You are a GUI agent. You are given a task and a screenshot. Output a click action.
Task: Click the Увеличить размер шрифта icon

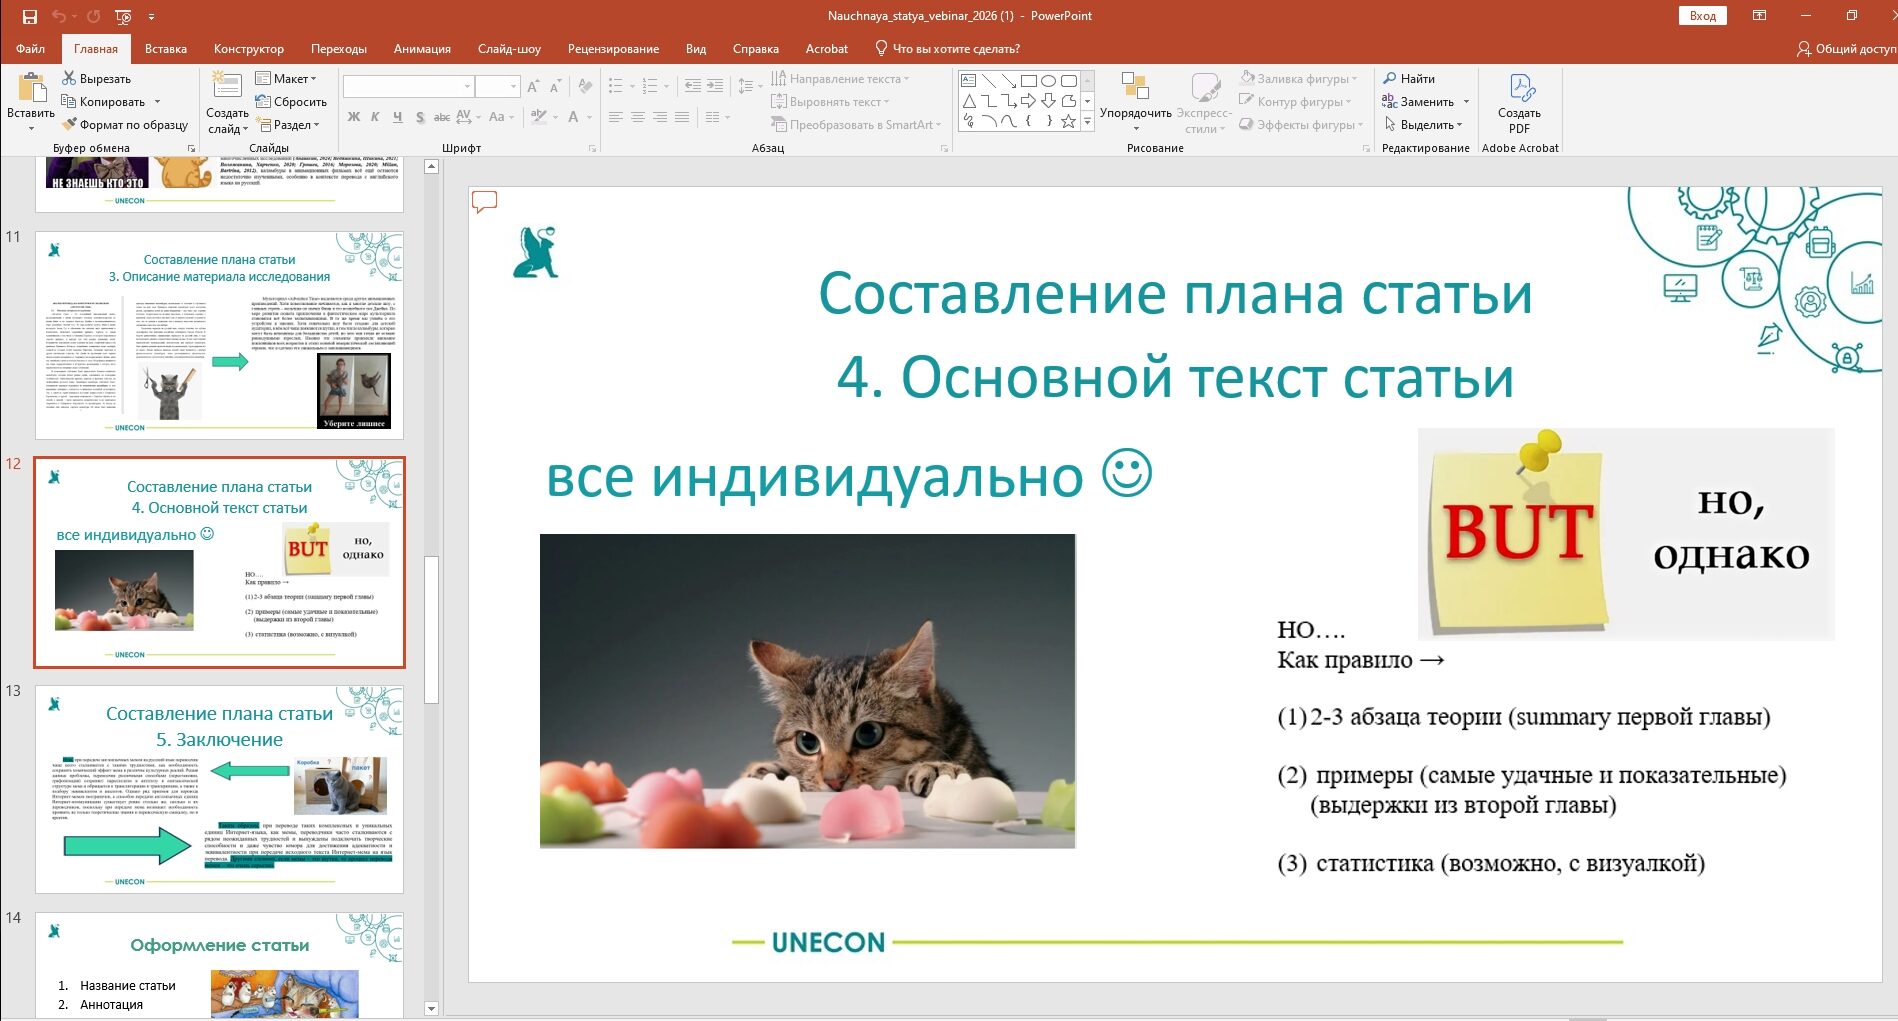point(533,87)
